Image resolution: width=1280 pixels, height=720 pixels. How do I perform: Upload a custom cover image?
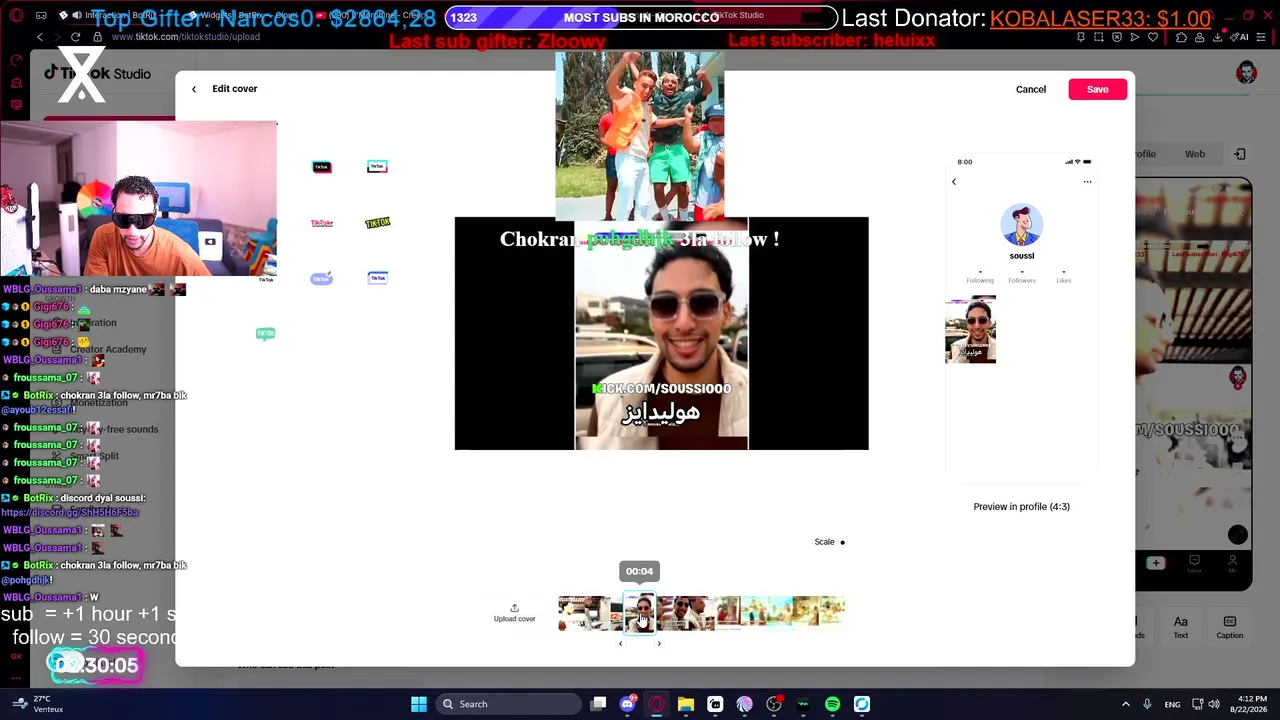click(x=514, y=612)
